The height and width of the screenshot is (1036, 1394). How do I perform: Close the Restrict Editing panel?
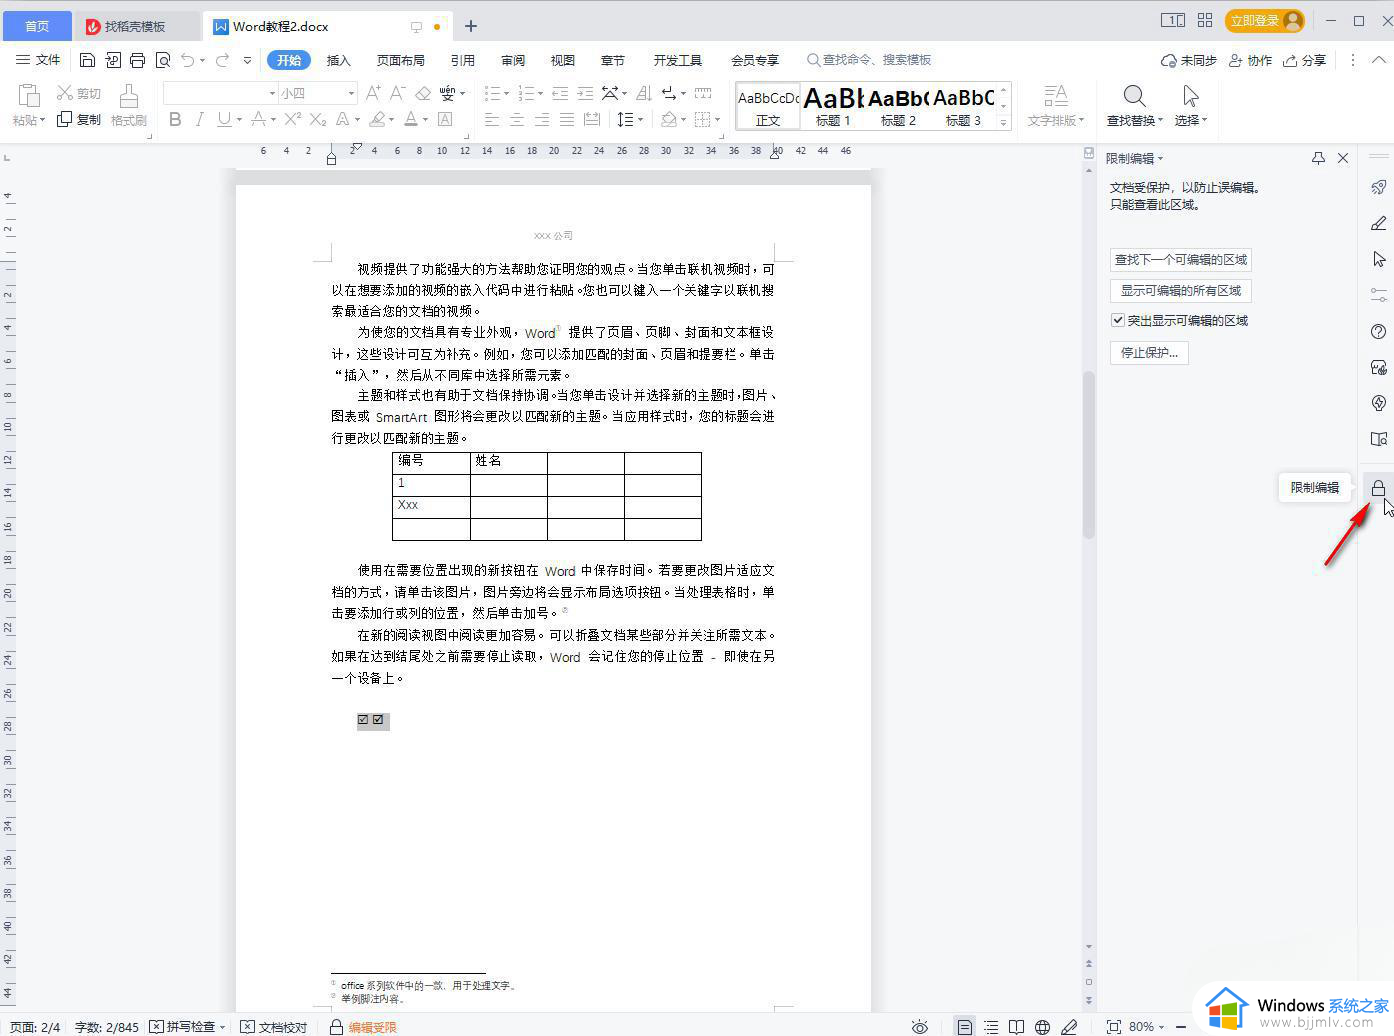tap(1343, 158)
